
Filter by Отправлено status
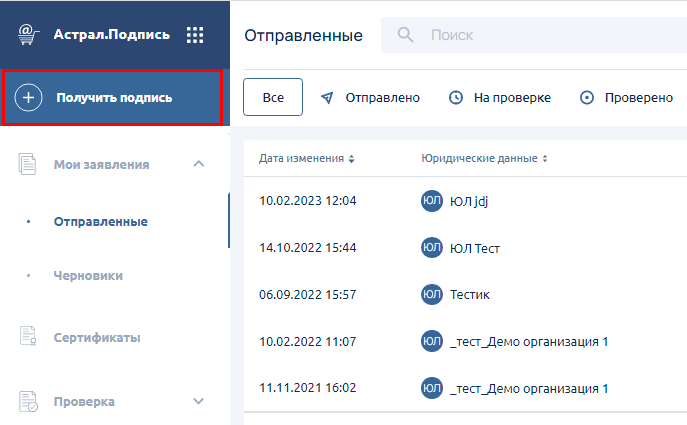coord(370,97)
